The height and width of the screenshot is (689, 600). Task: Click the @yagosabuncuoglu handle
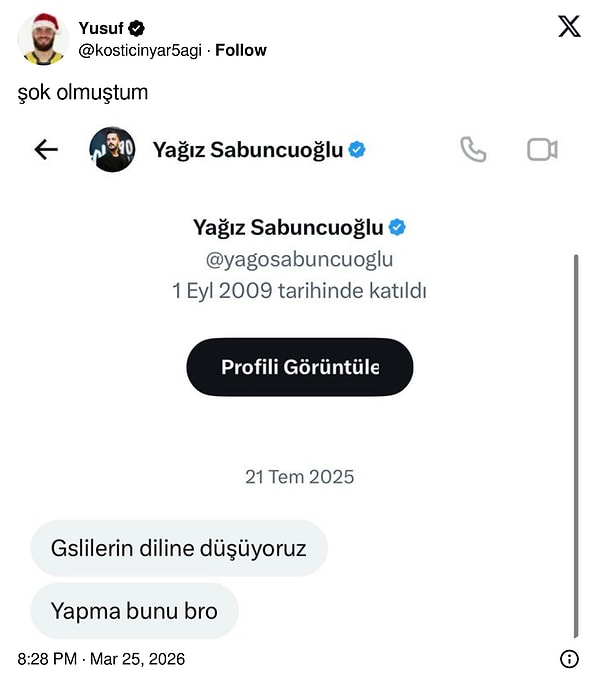[299, 260]
